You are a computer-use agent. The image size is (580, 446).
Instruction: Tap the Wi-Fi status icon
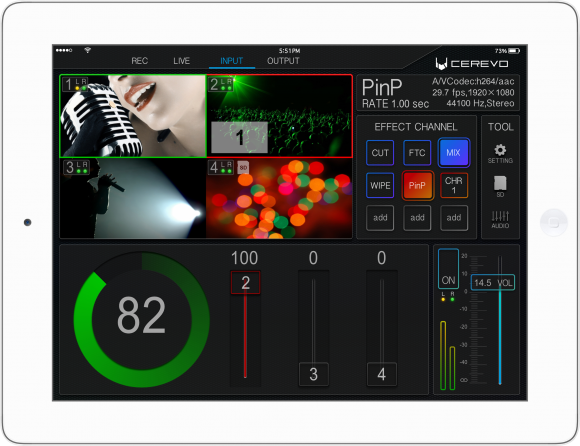[88, 50]
